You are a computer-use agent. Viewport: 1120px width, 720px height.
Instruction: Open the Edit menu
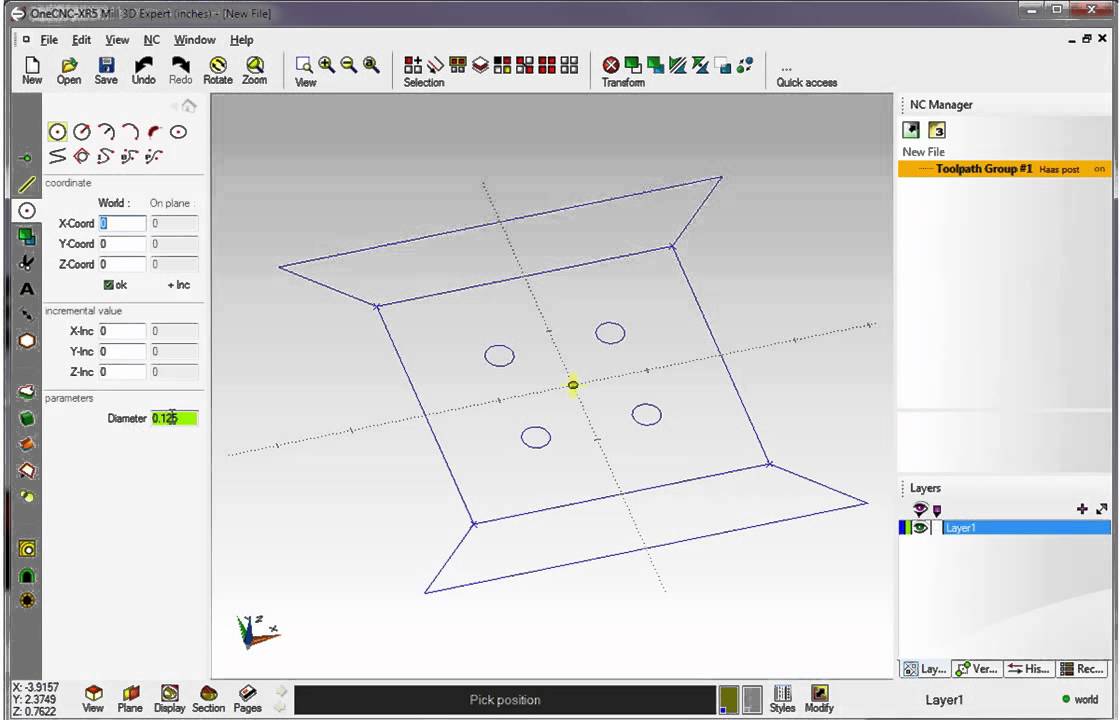click(x=81, y=40)
